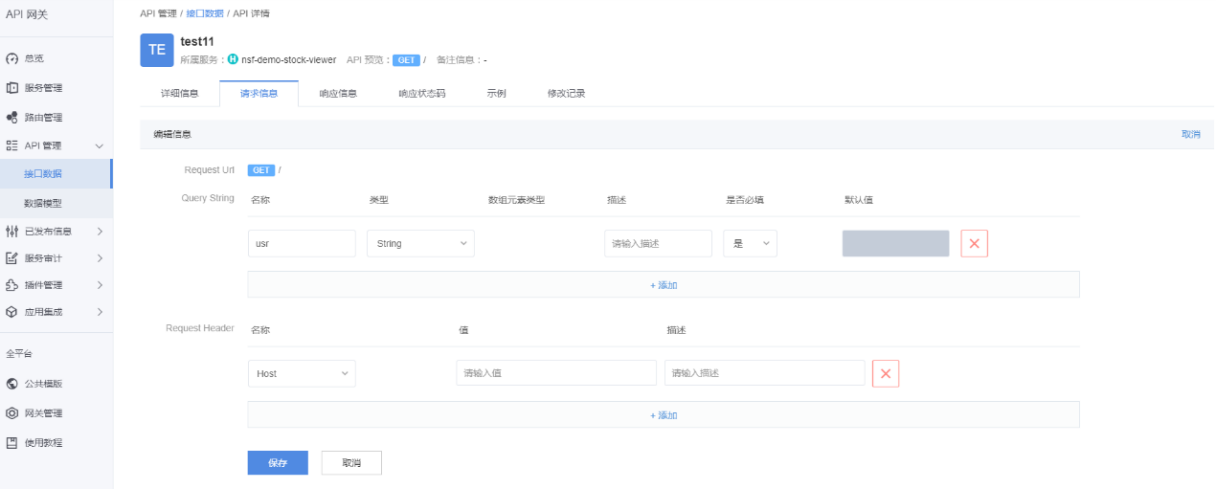Click the 网关管理 gateway icon
The image size is (1216, 489).
coord(12,413)
